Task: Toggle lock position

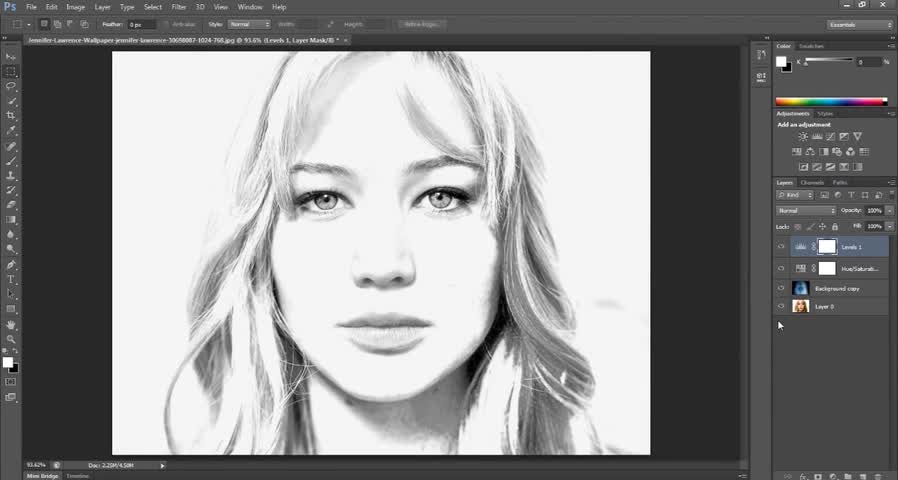Action: coord(822,227)
